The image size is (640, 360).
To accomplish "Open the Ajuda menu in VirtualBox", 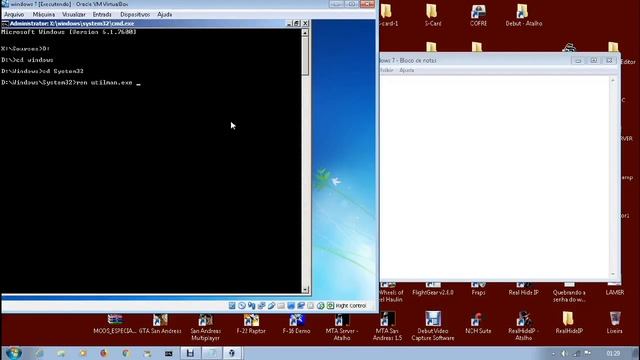I will (x=164, y=14).
